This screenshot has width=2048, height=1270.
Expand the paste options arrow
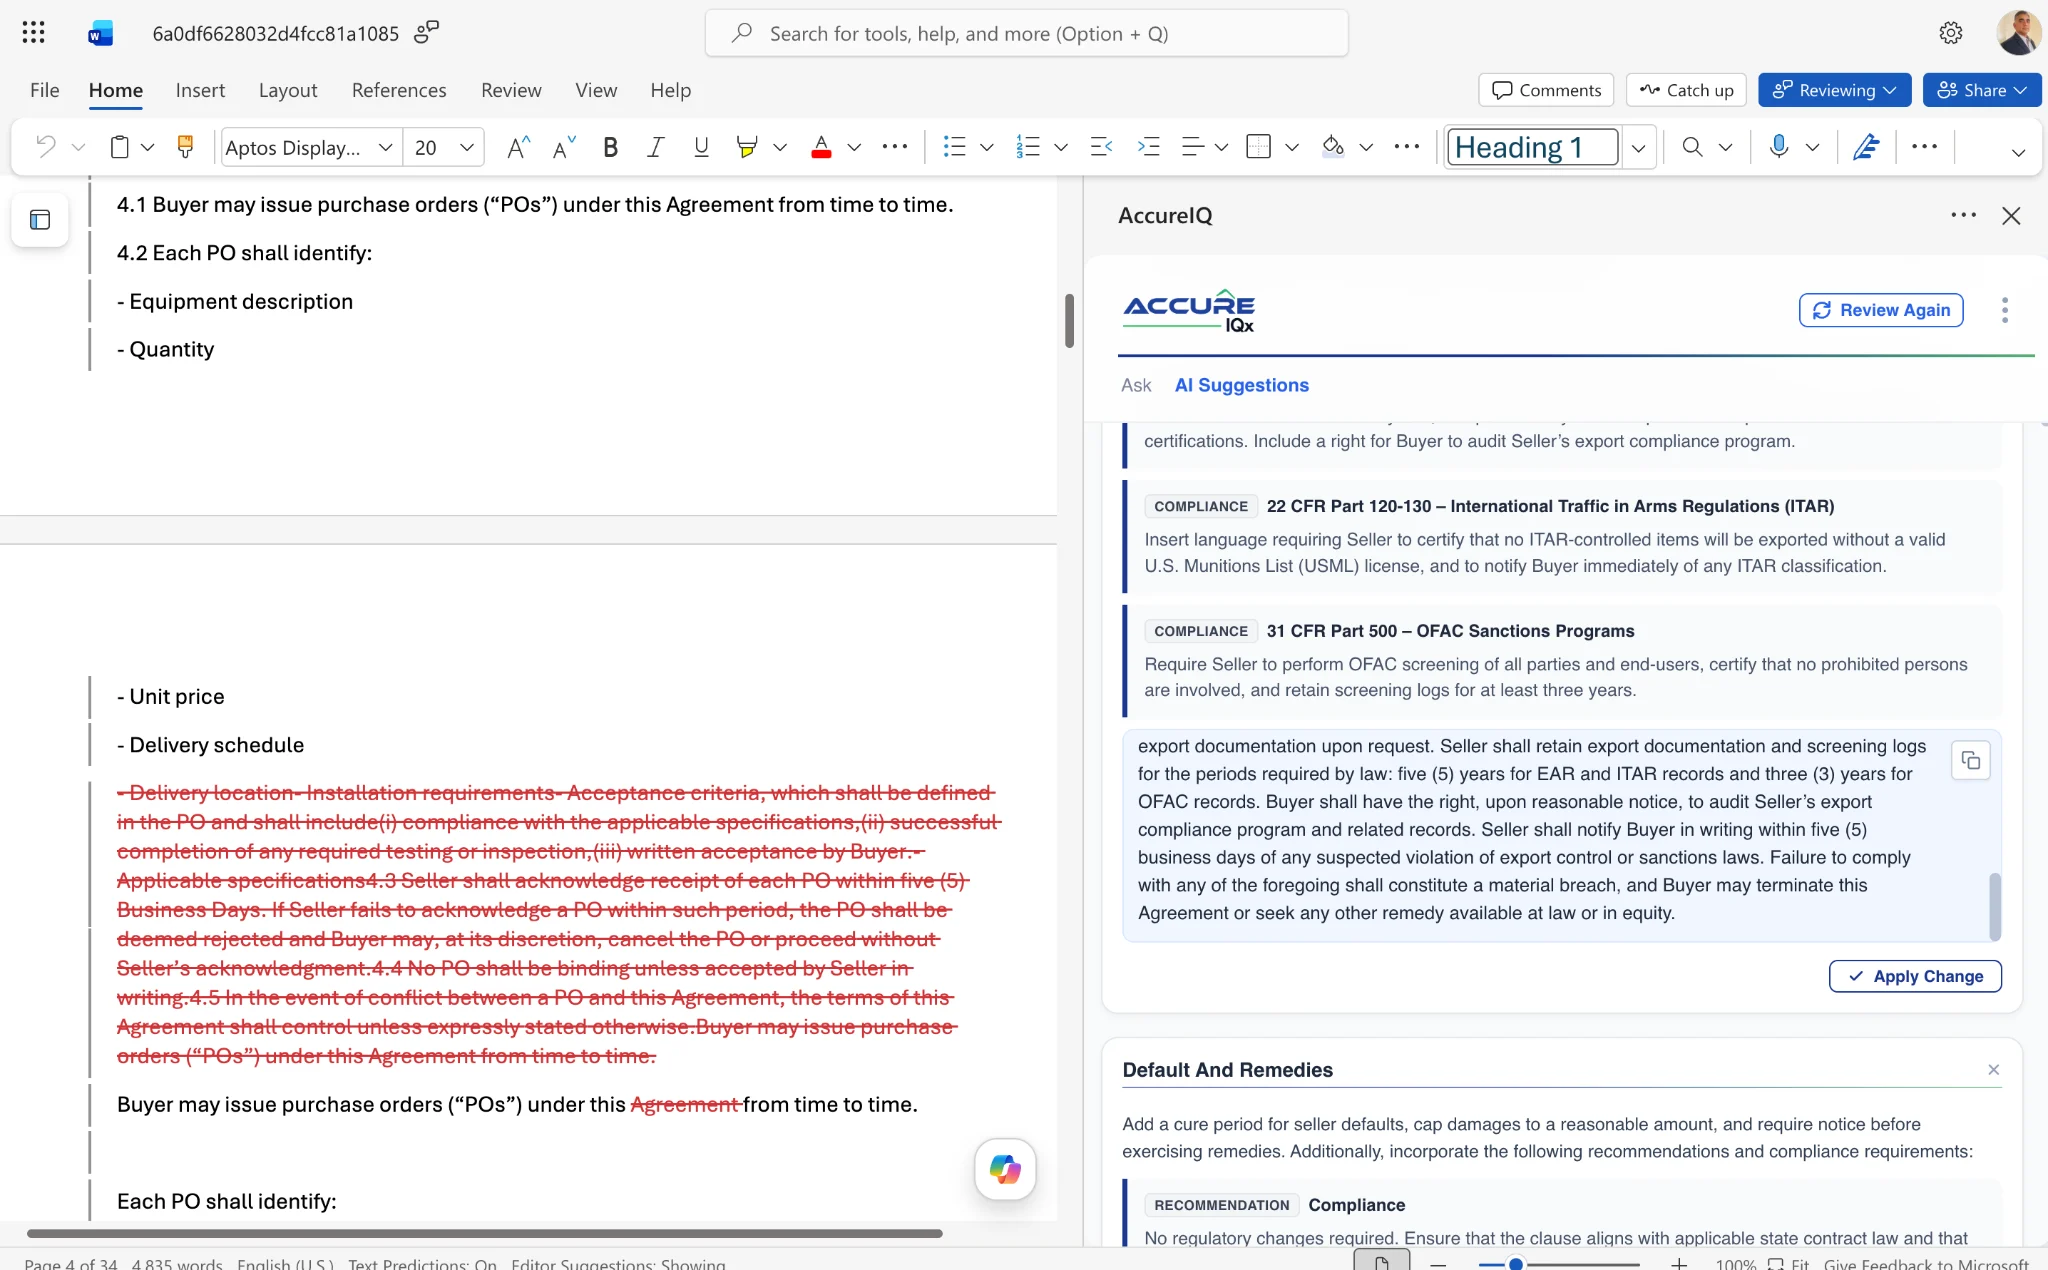click(x=148, y=147)
